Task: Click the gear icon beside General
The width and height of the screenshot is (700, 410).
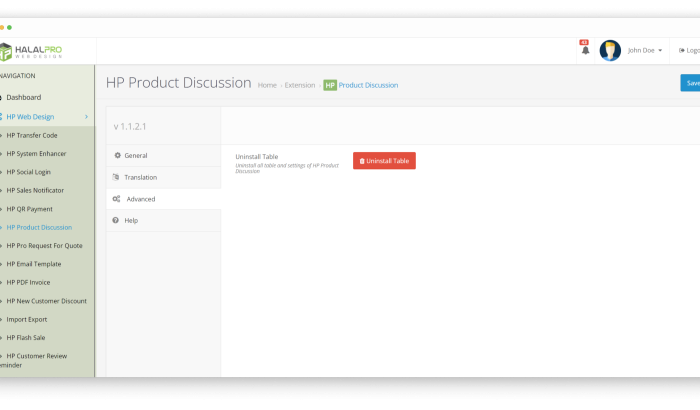Action: pyautogui.click(x=117, y=155)
